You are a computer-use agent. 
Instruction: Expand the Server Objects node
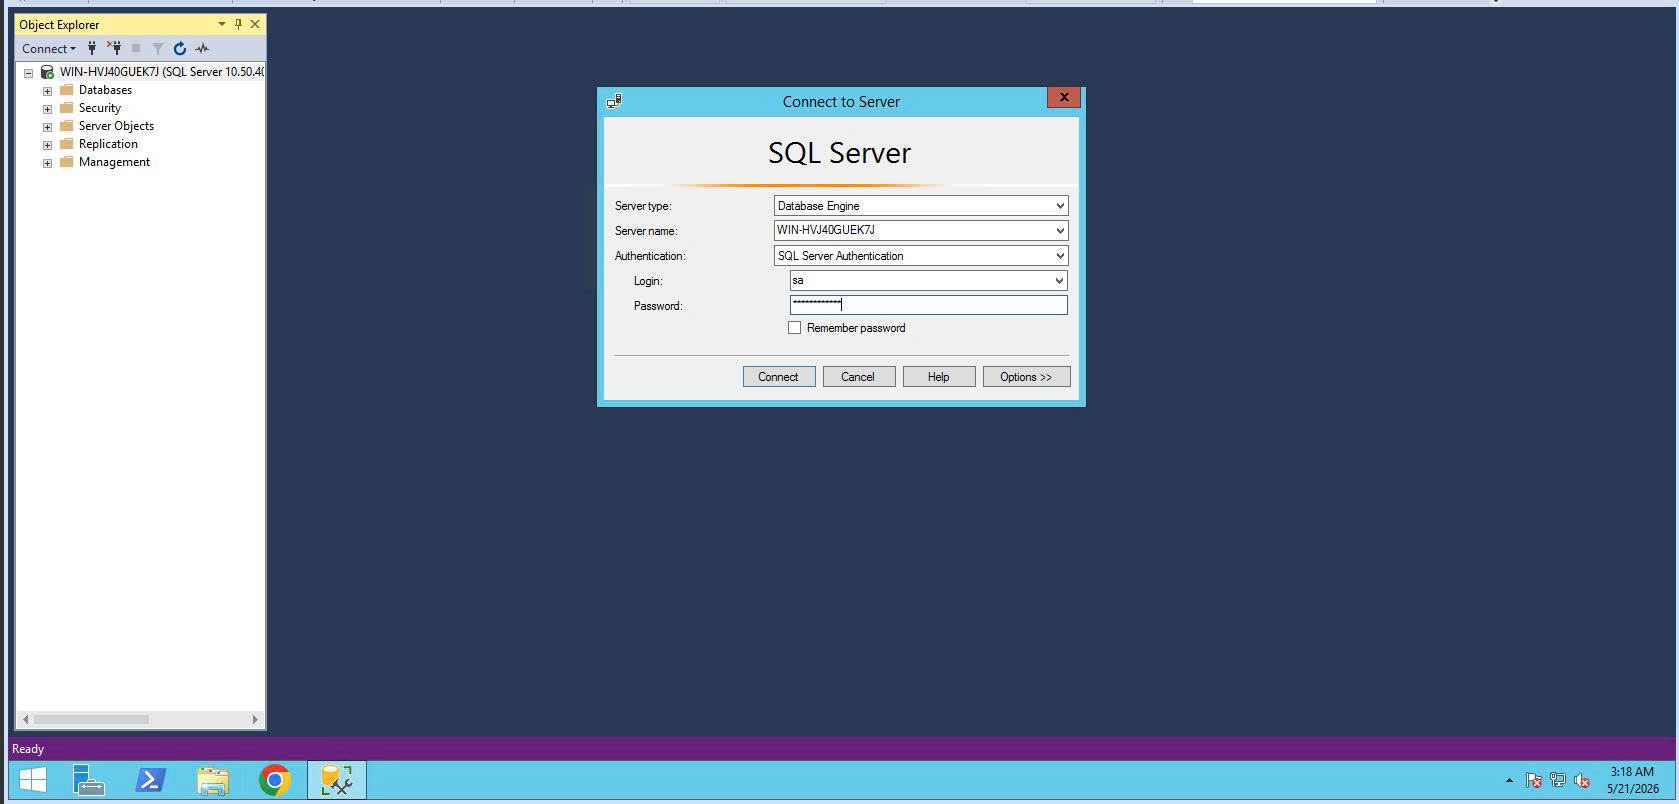coord(47,127)
